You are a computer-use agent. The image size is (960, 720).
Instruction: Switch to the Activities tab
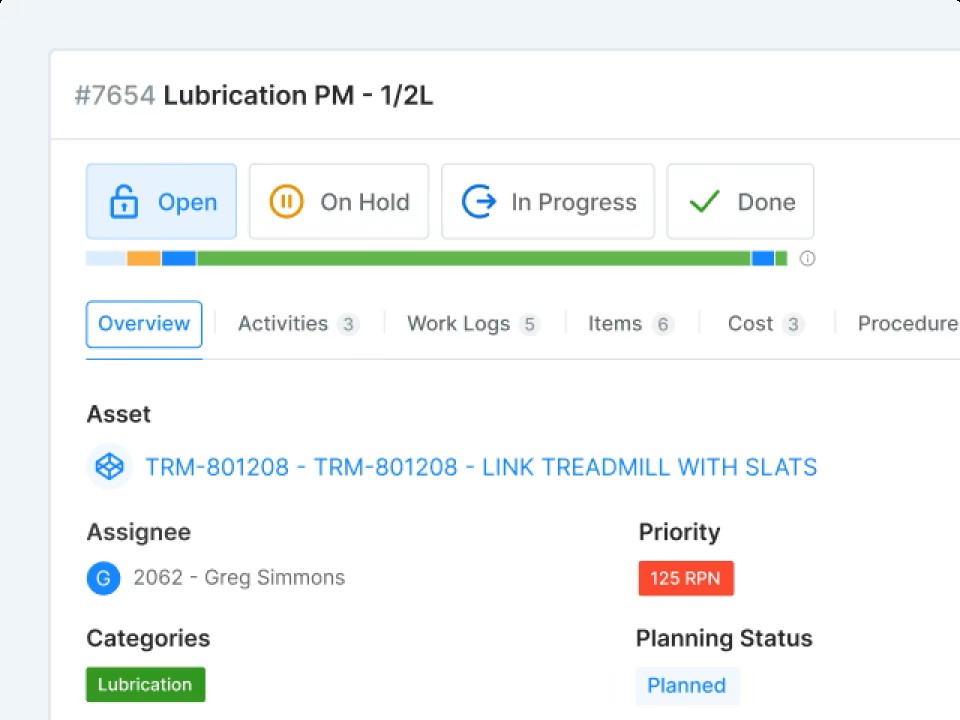coord(297,324)
